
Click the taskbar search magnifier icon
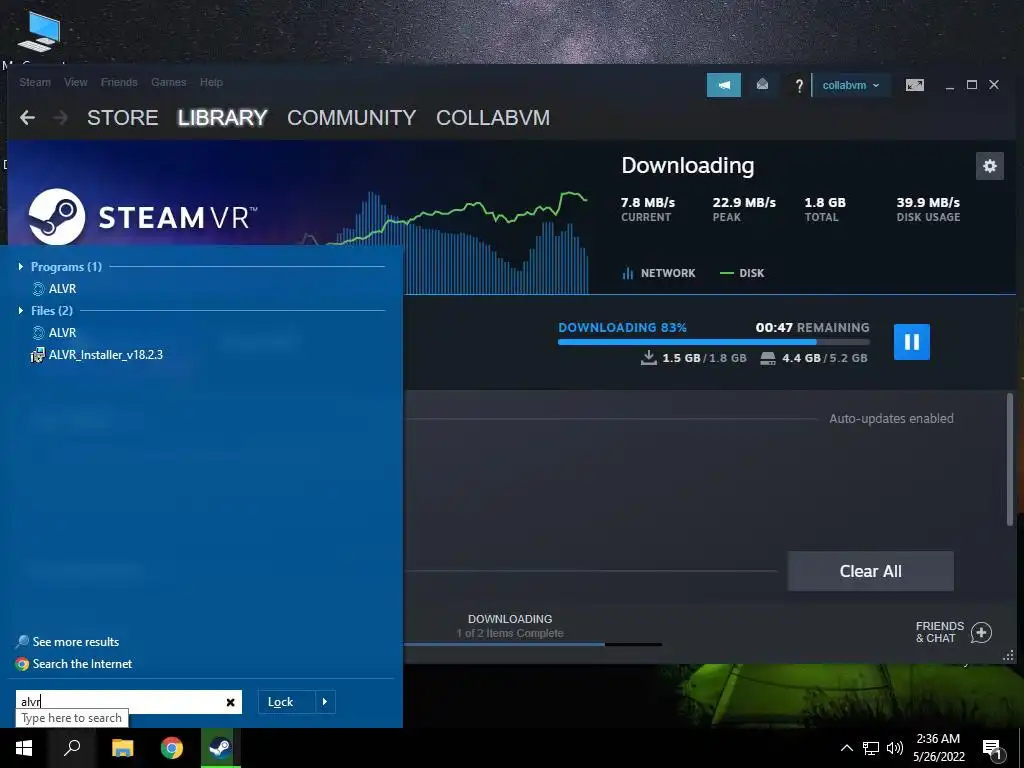tap(72, 748)
